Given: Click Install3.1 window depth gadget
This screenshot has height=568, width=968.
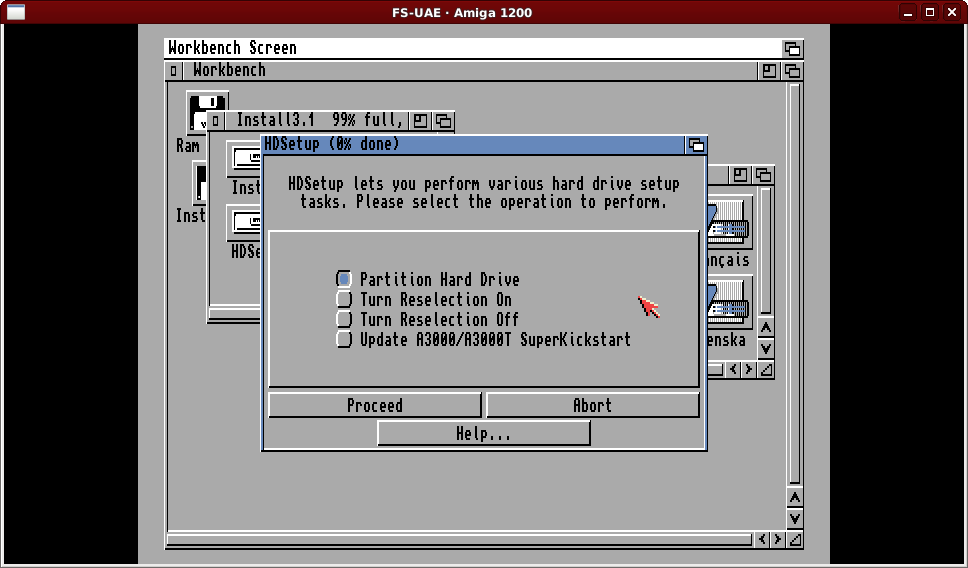Looking at the screenshot, I should (x=443, y=120).
